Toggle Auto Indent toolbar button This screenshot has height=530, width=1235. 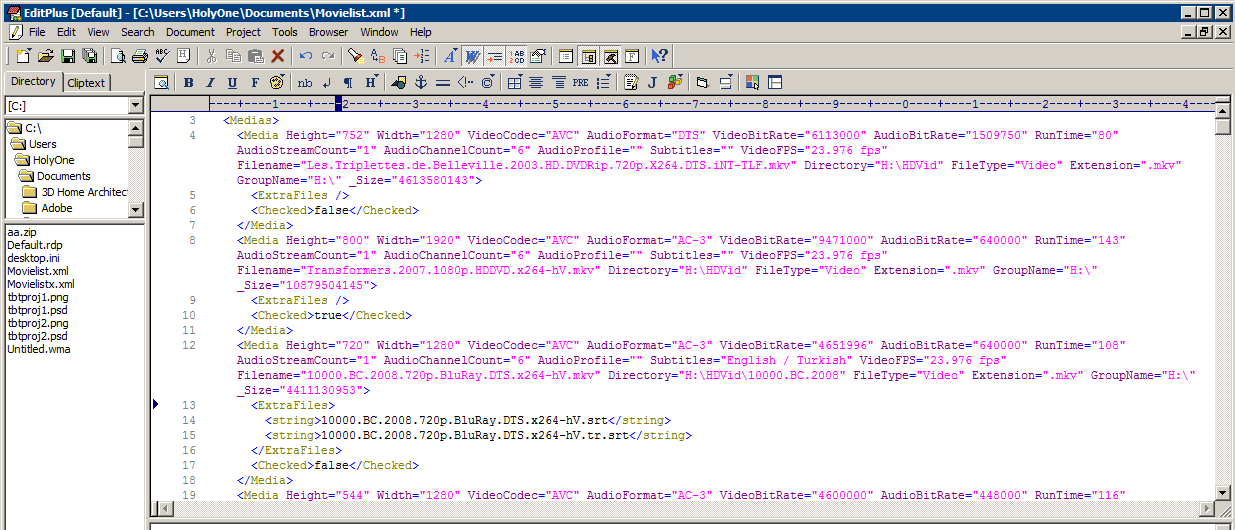click(494, 56)
